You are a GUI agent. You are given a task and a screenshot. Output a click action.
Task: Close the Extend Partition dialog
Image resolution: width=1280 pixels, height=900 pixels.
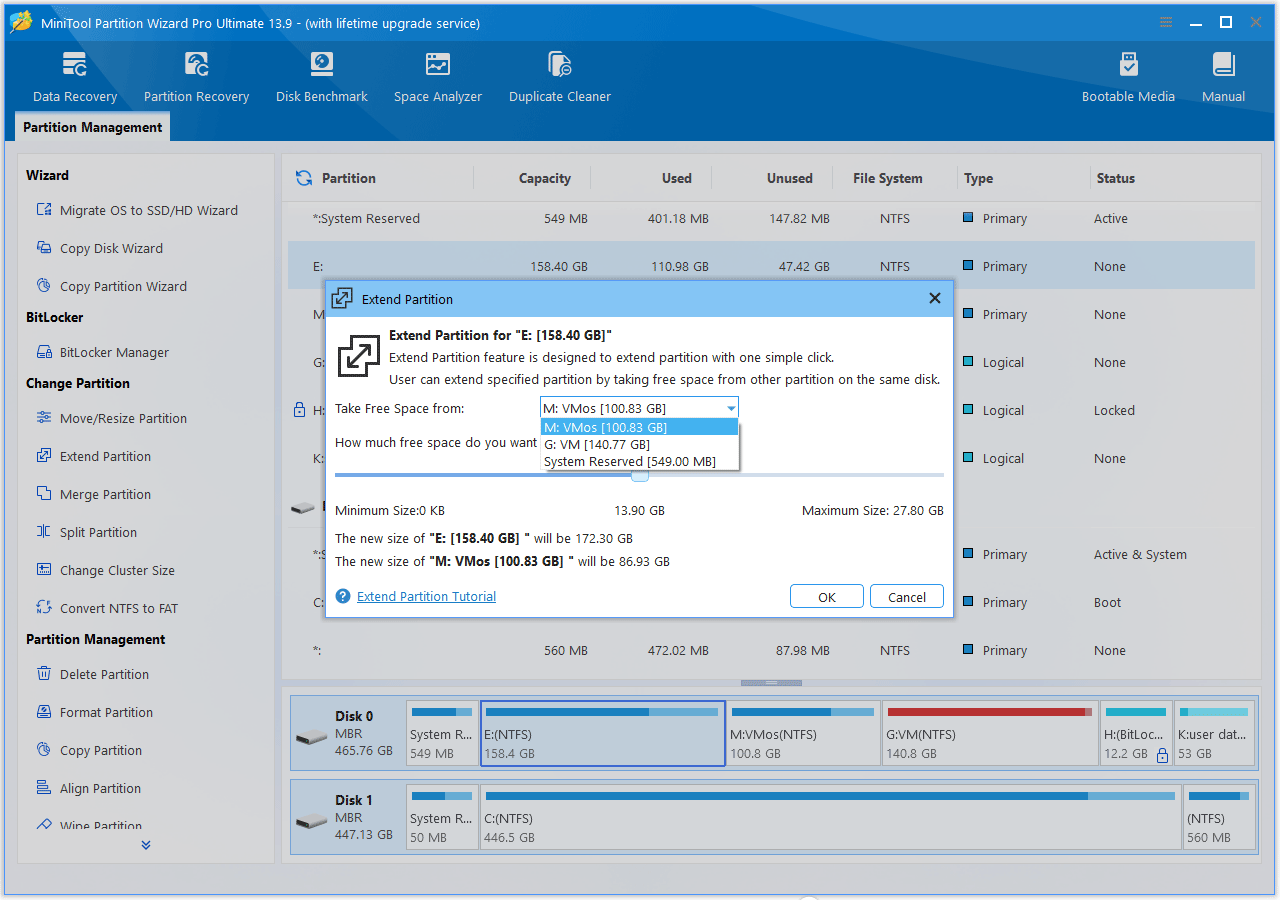(935, 298)
